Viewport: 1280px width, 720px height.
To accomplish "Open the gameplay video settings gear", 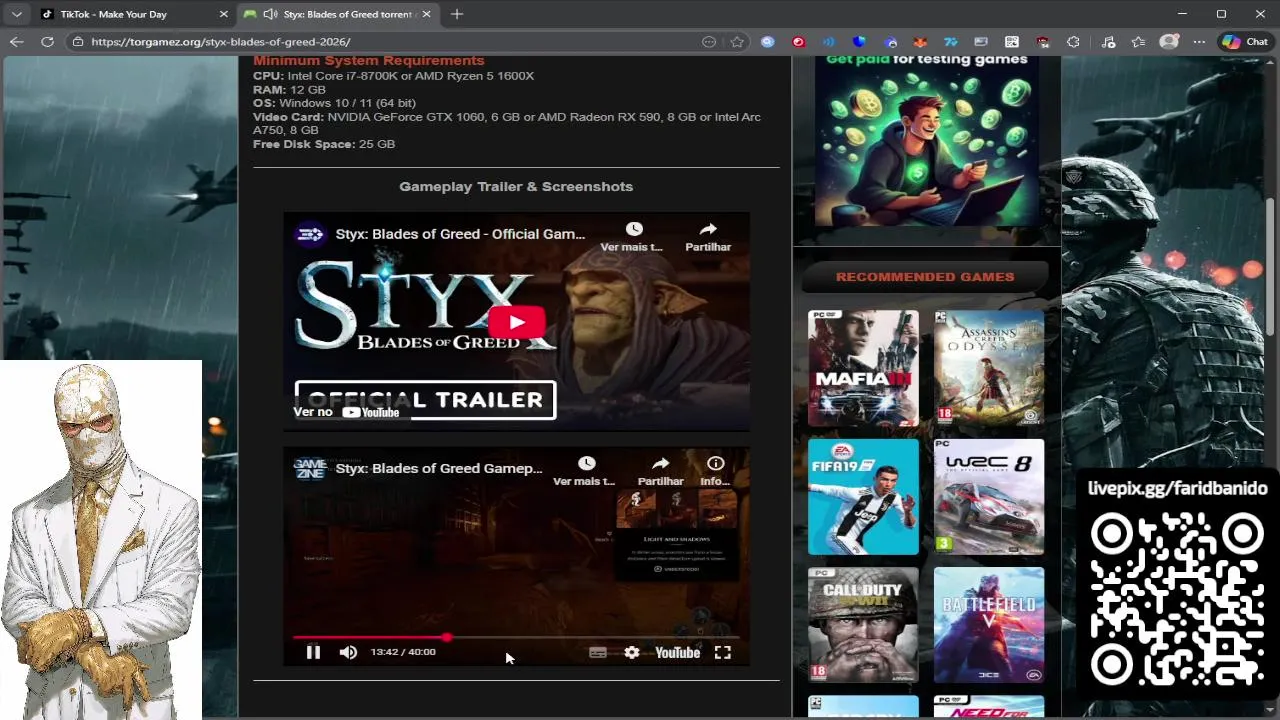I will pos(632,652).
